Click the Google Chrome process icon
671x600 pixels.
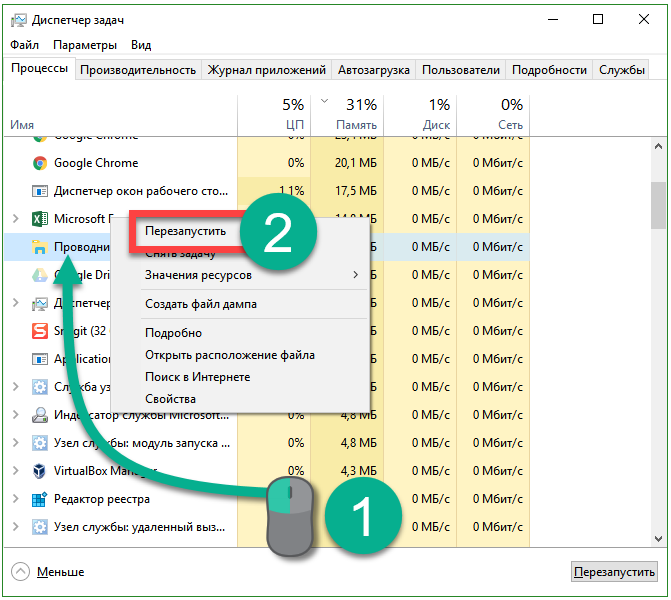(x=40, y=163)
